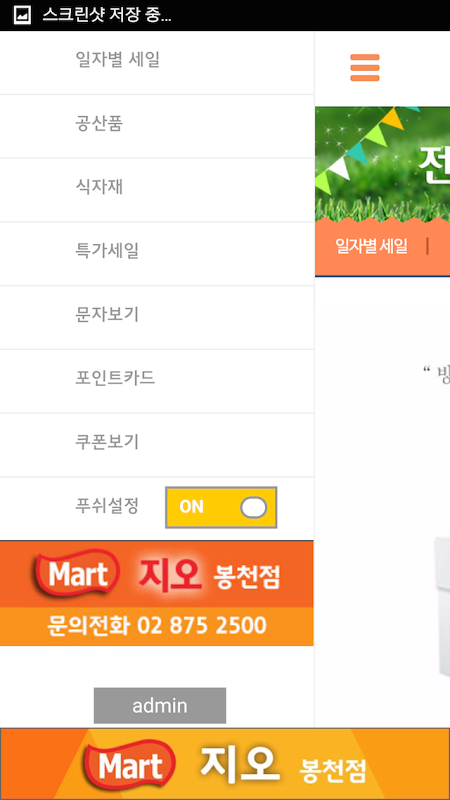Open 일자별 세일 in the side menu

(x=157, y=63)
